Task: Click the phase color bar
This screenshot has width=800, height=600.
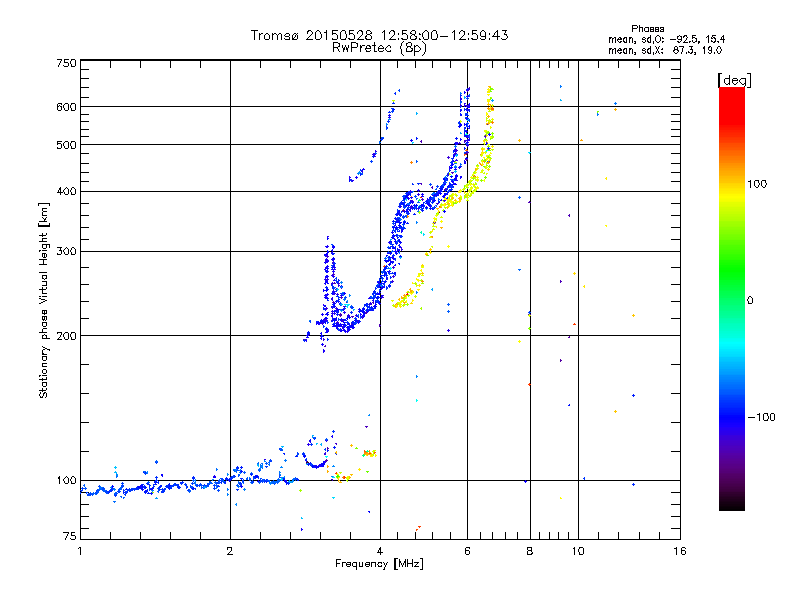Action: (732, 298)
